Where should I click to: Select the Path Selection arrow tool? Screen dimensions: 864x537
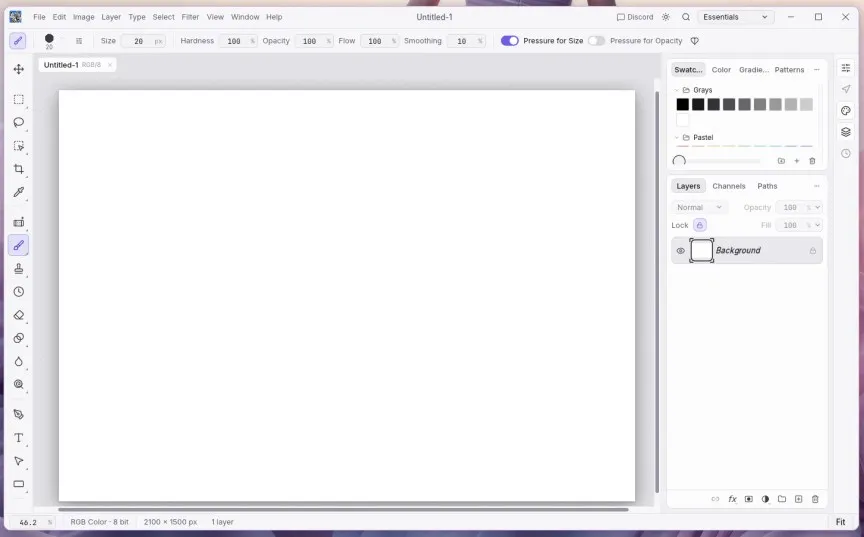tap(19, 461)
